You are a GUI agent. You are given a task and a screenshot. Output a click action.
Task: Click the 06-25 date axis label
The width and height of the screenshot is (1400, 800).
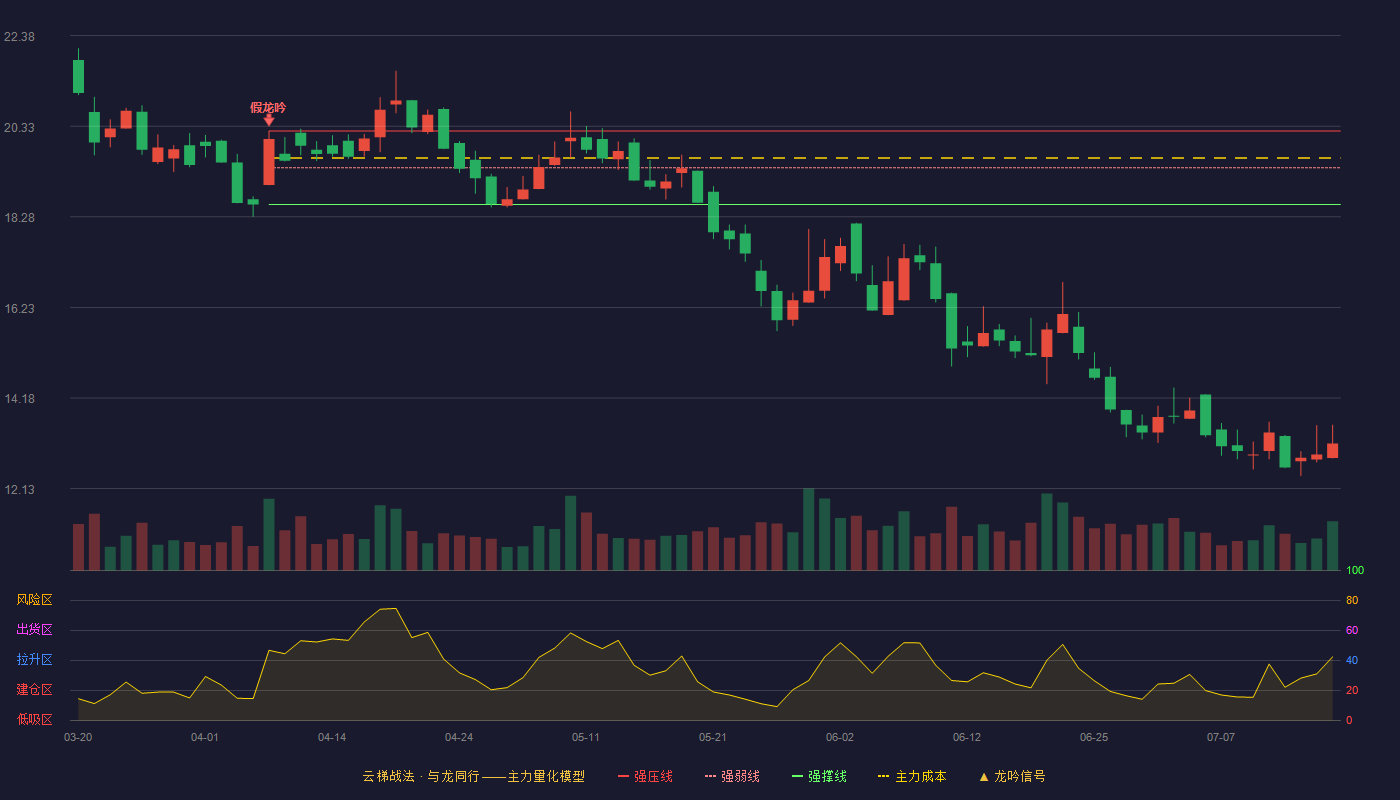point(1094,737)
